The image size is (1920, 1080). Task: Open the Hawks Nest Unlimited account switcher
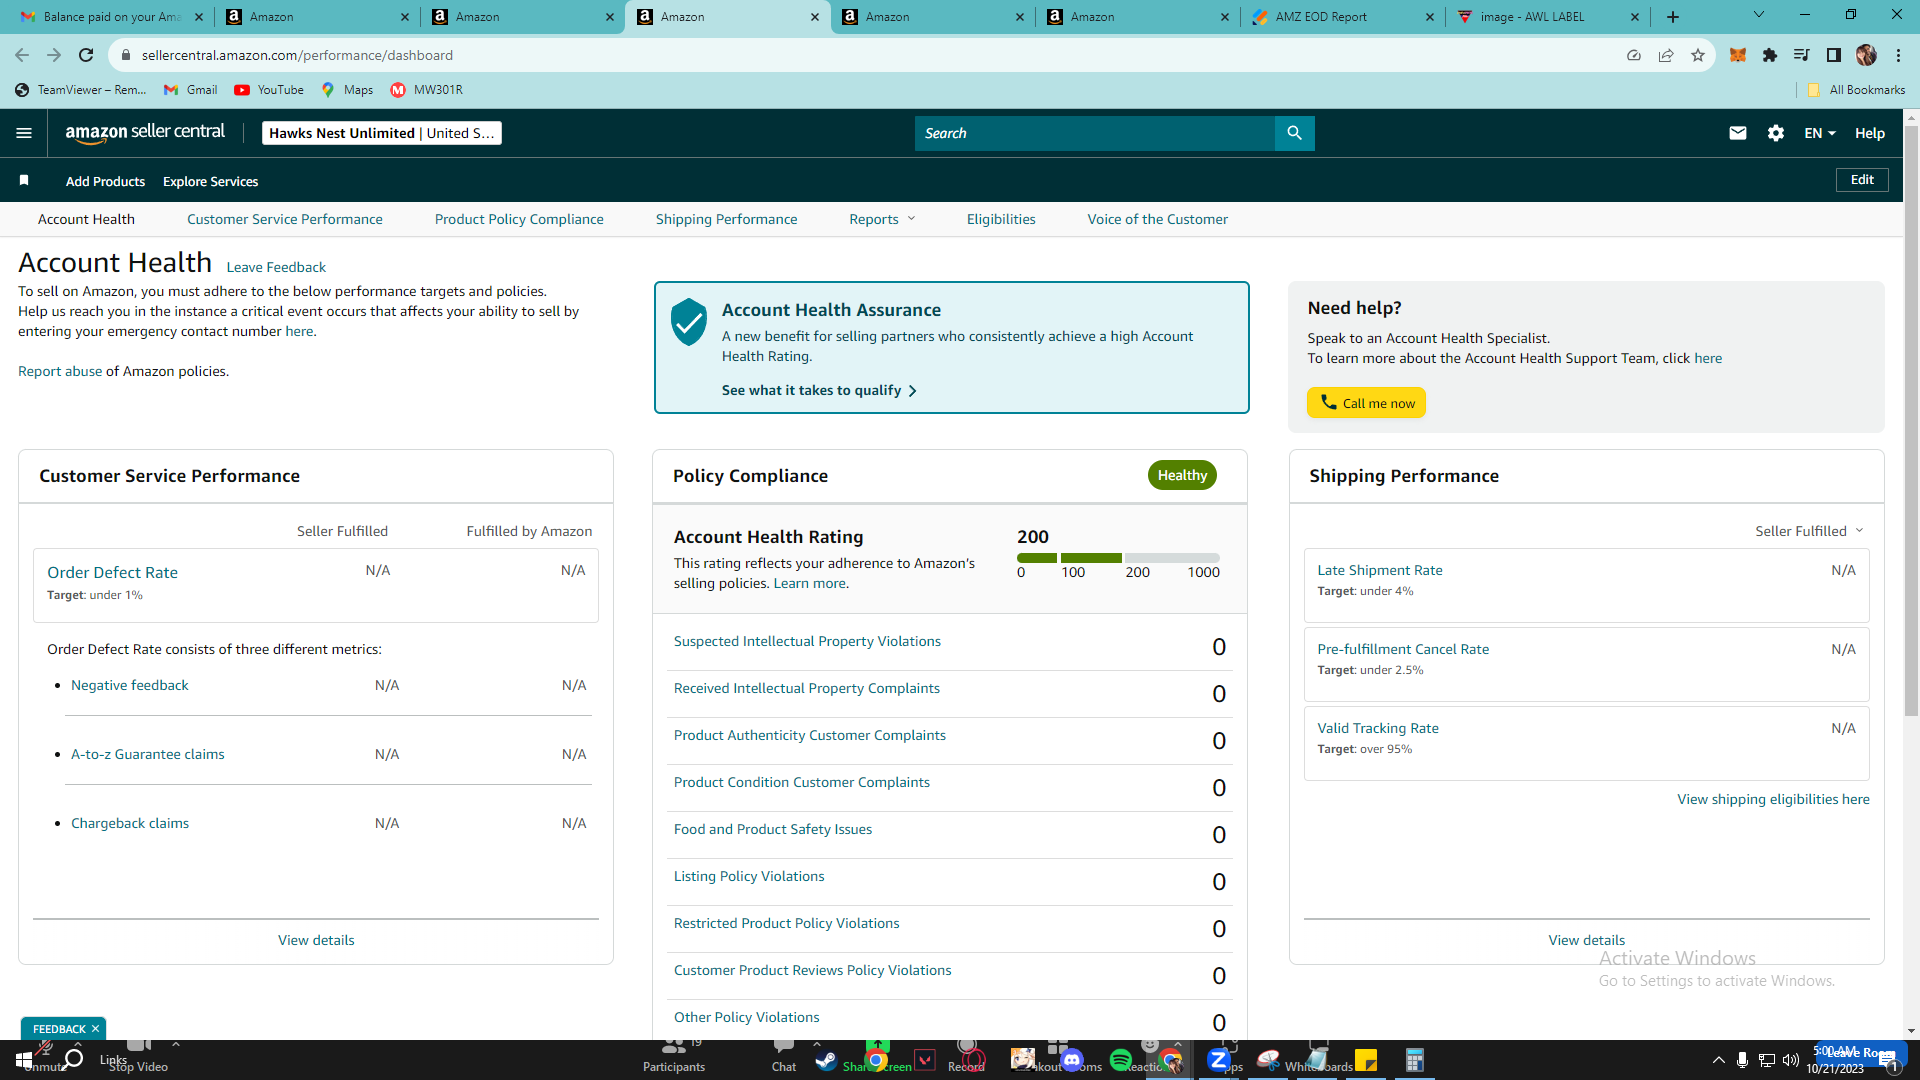coord(382,133)
